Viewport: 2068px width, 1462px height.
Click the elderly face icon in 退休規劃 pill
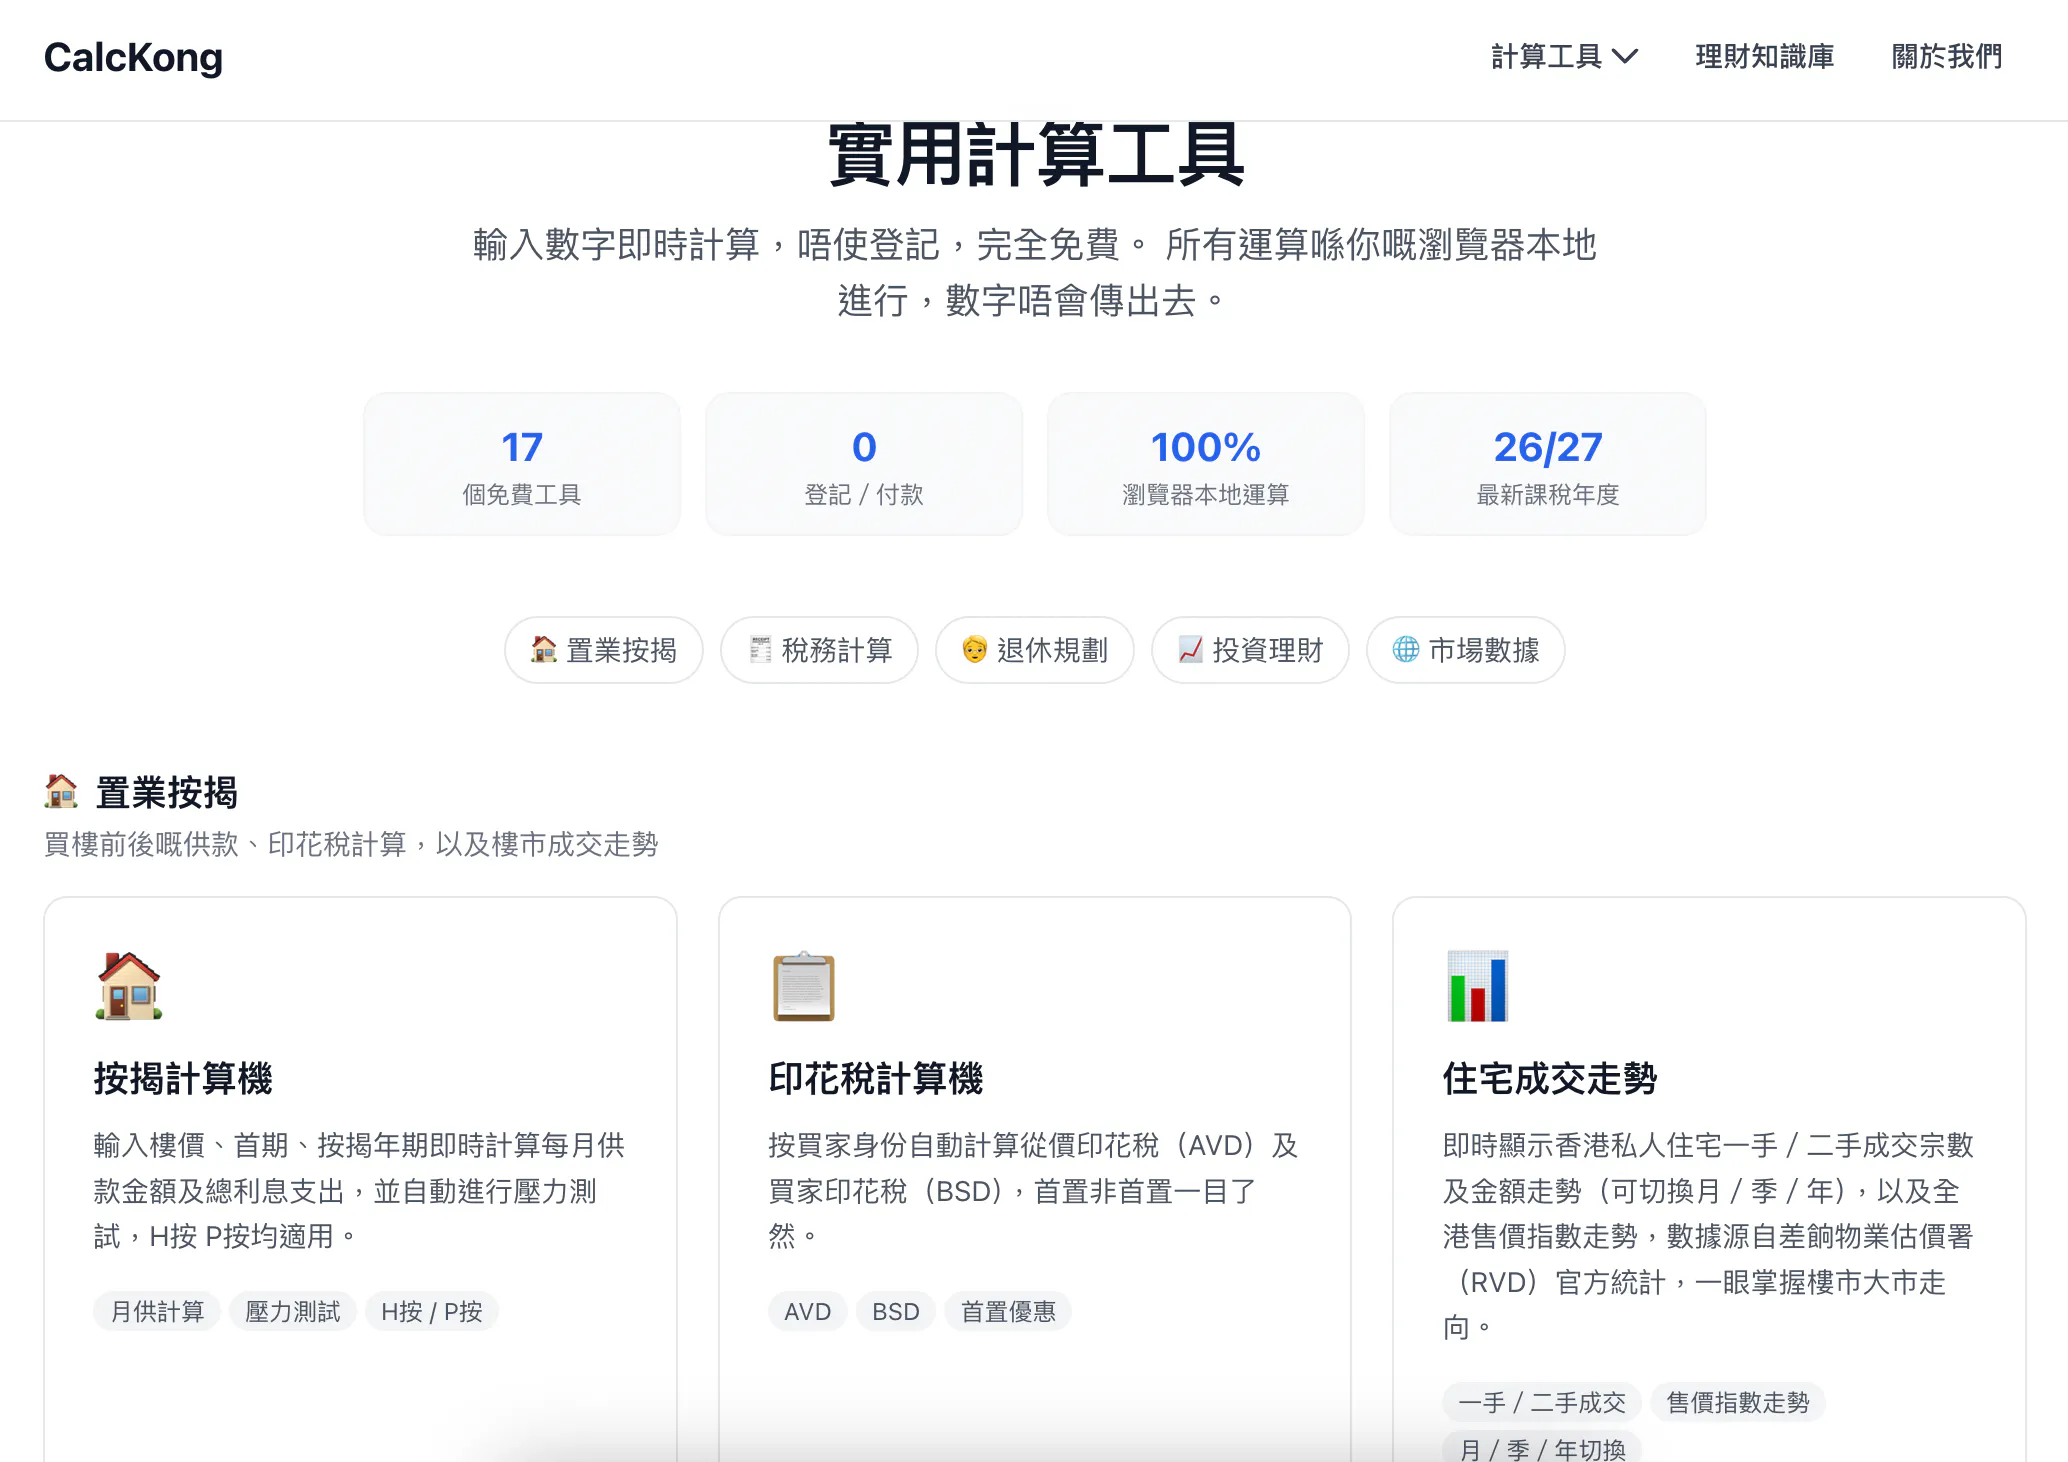pyautogui.click(x=975, y=649)
